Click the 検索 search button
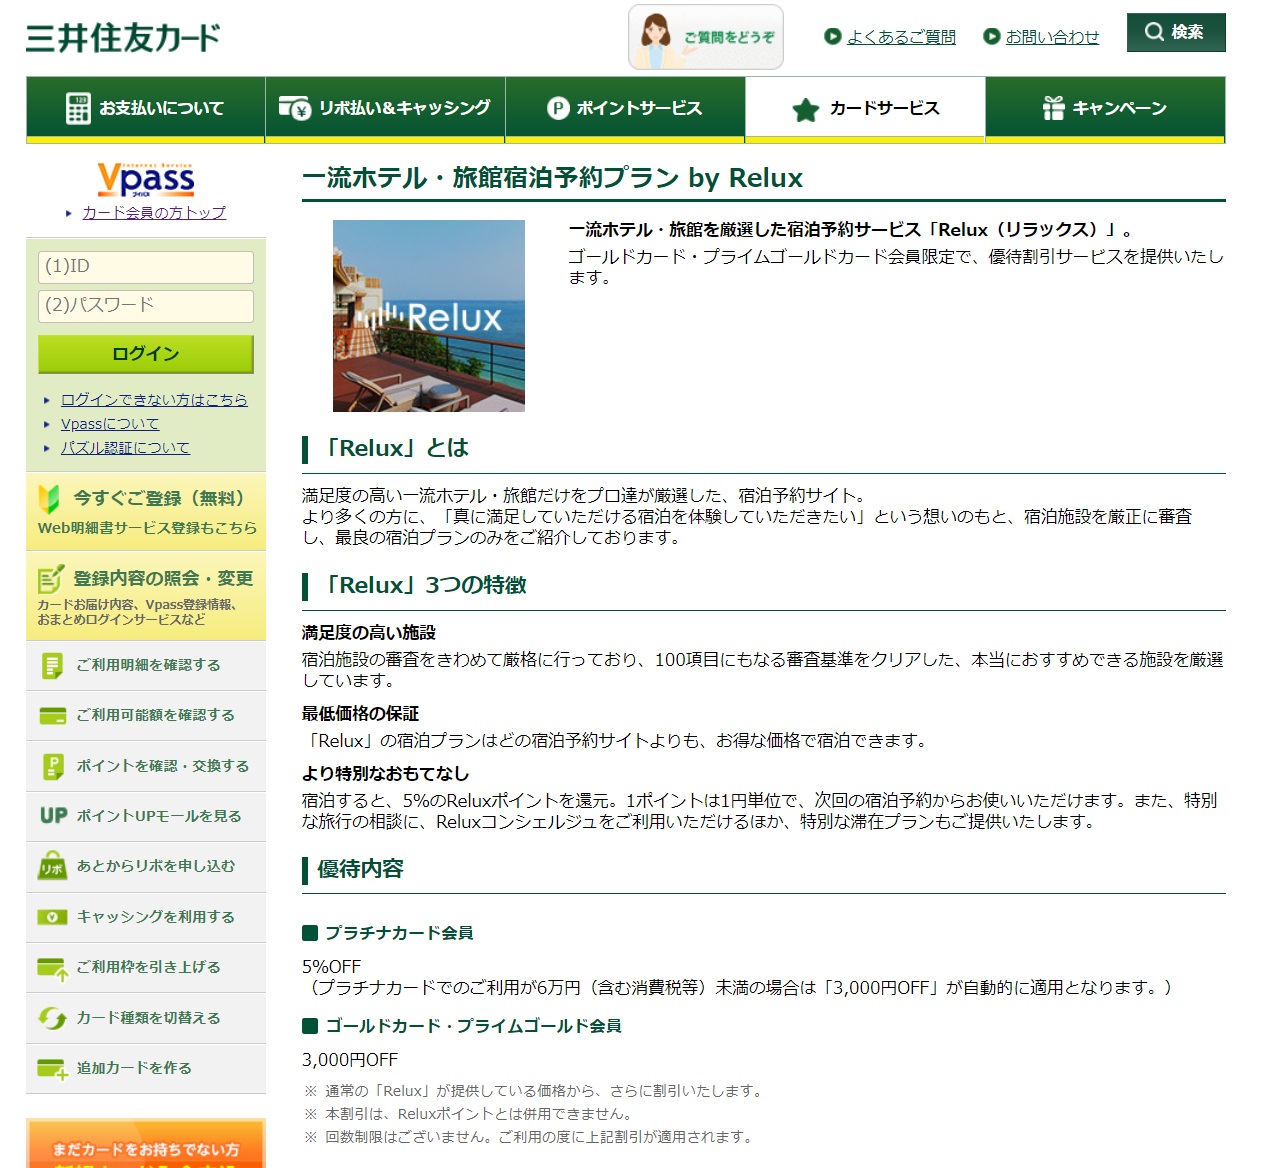The image size is (1262, 1168). tap(1176, 32)
